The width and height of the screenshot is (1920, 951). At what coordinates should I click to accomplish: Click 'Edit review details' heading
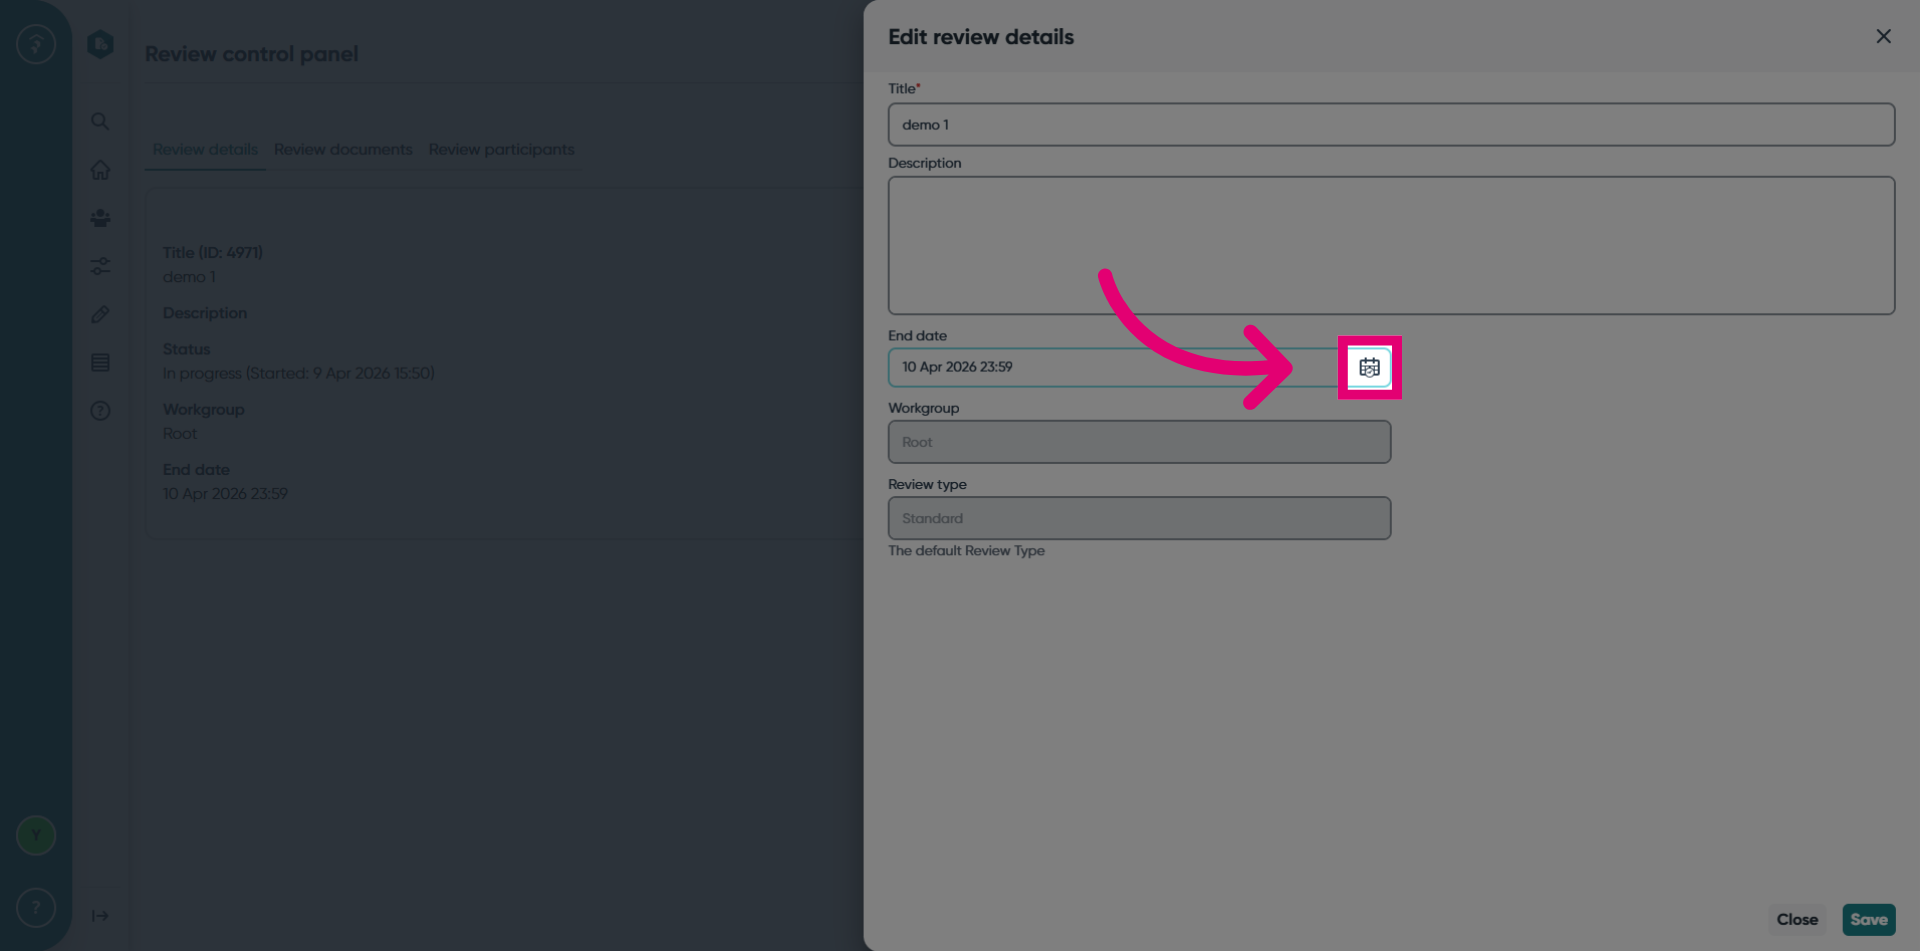(981, 37)
